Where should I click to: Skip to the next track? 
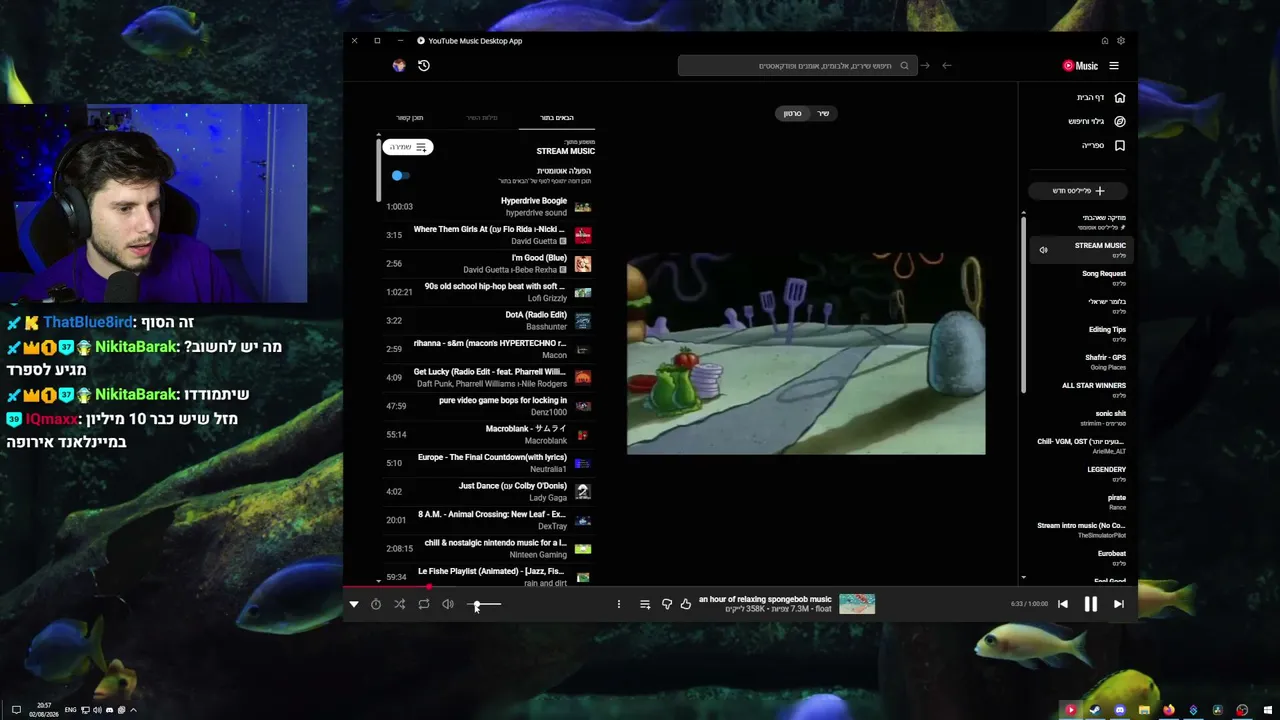point(1118,604)
